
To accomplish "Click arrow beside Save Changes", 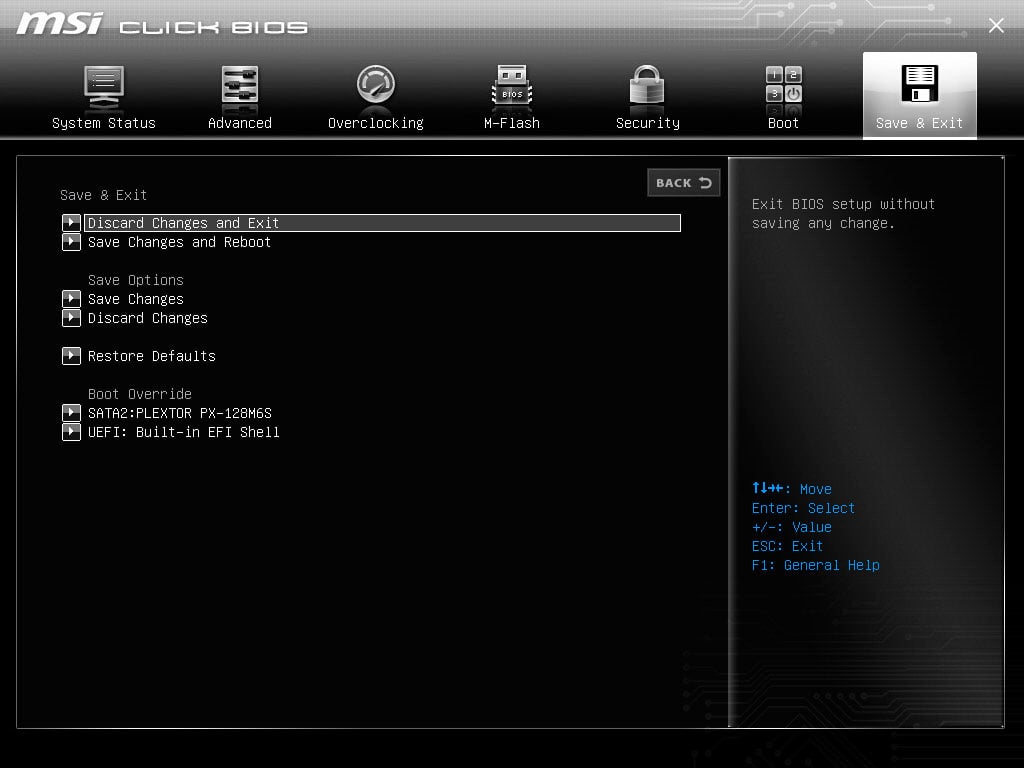I will point(71,299).
